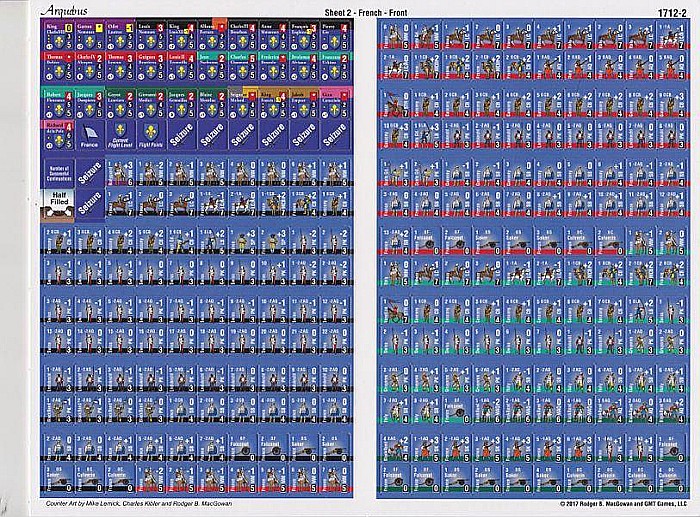700x517 pixels.
Task: Select the Anne Montmorency leader counter
Action: pyautogui.click(x=273, y=35)
